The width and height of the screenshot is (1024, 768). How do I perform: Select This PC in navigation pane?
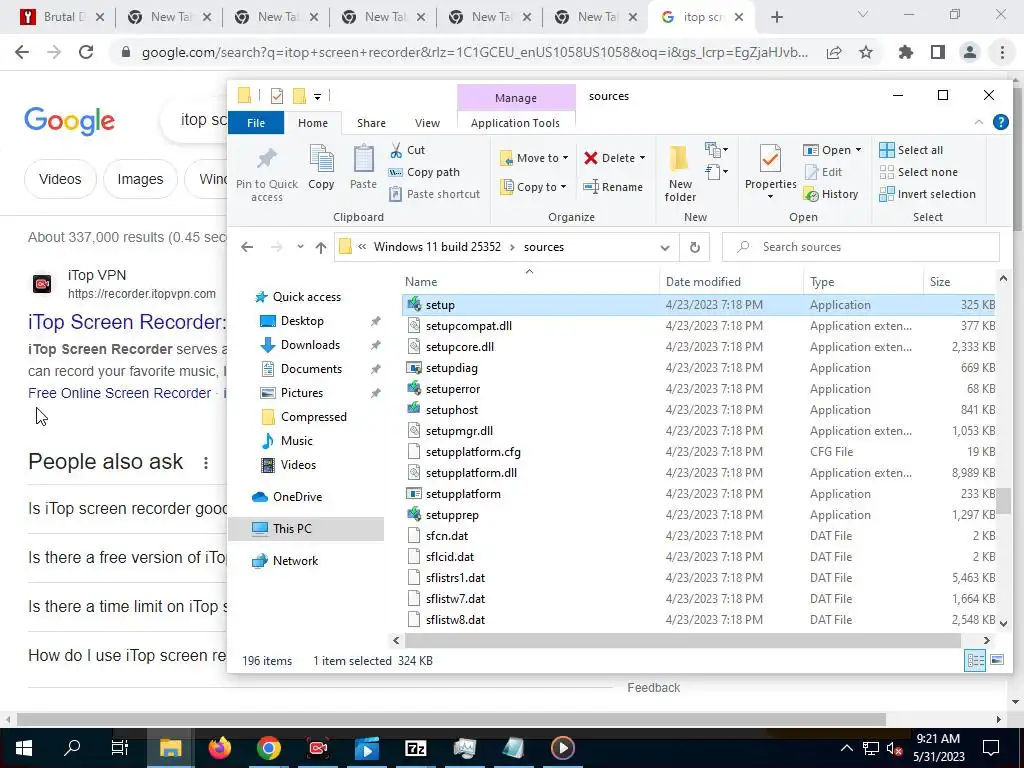click(292, 528)
